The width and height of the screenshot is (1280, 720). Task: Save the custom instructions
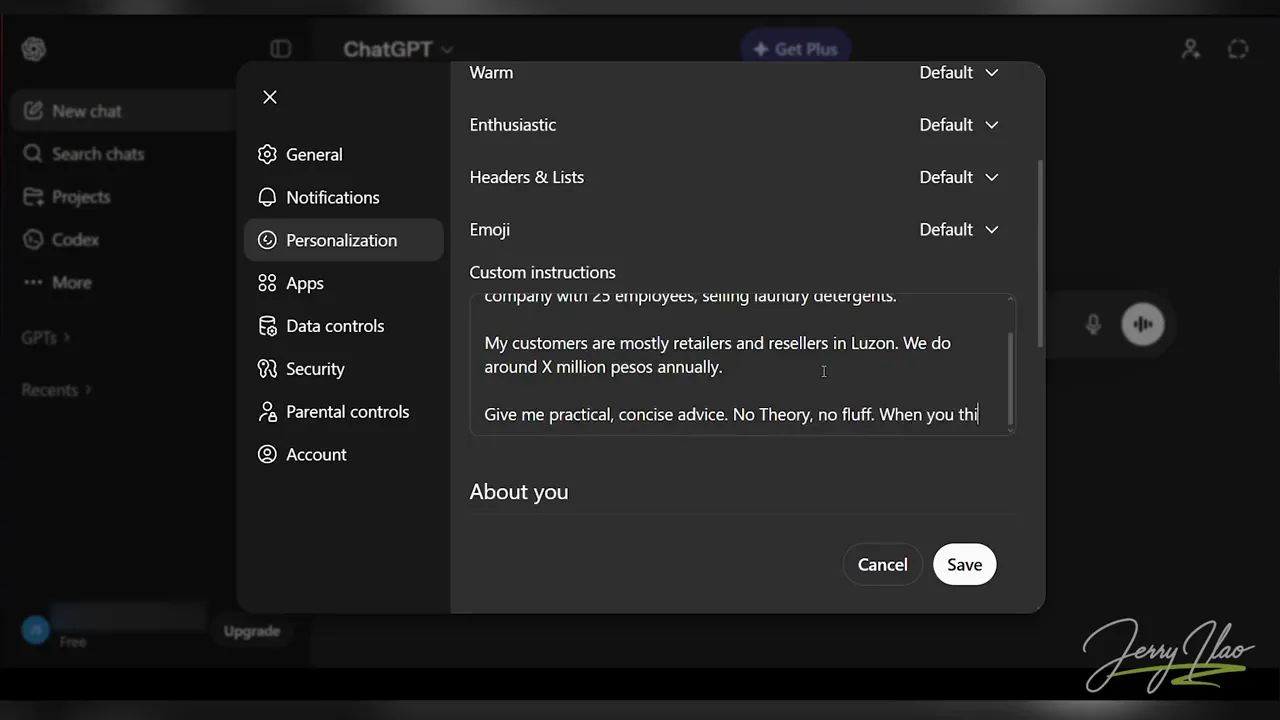click(964, 565)
